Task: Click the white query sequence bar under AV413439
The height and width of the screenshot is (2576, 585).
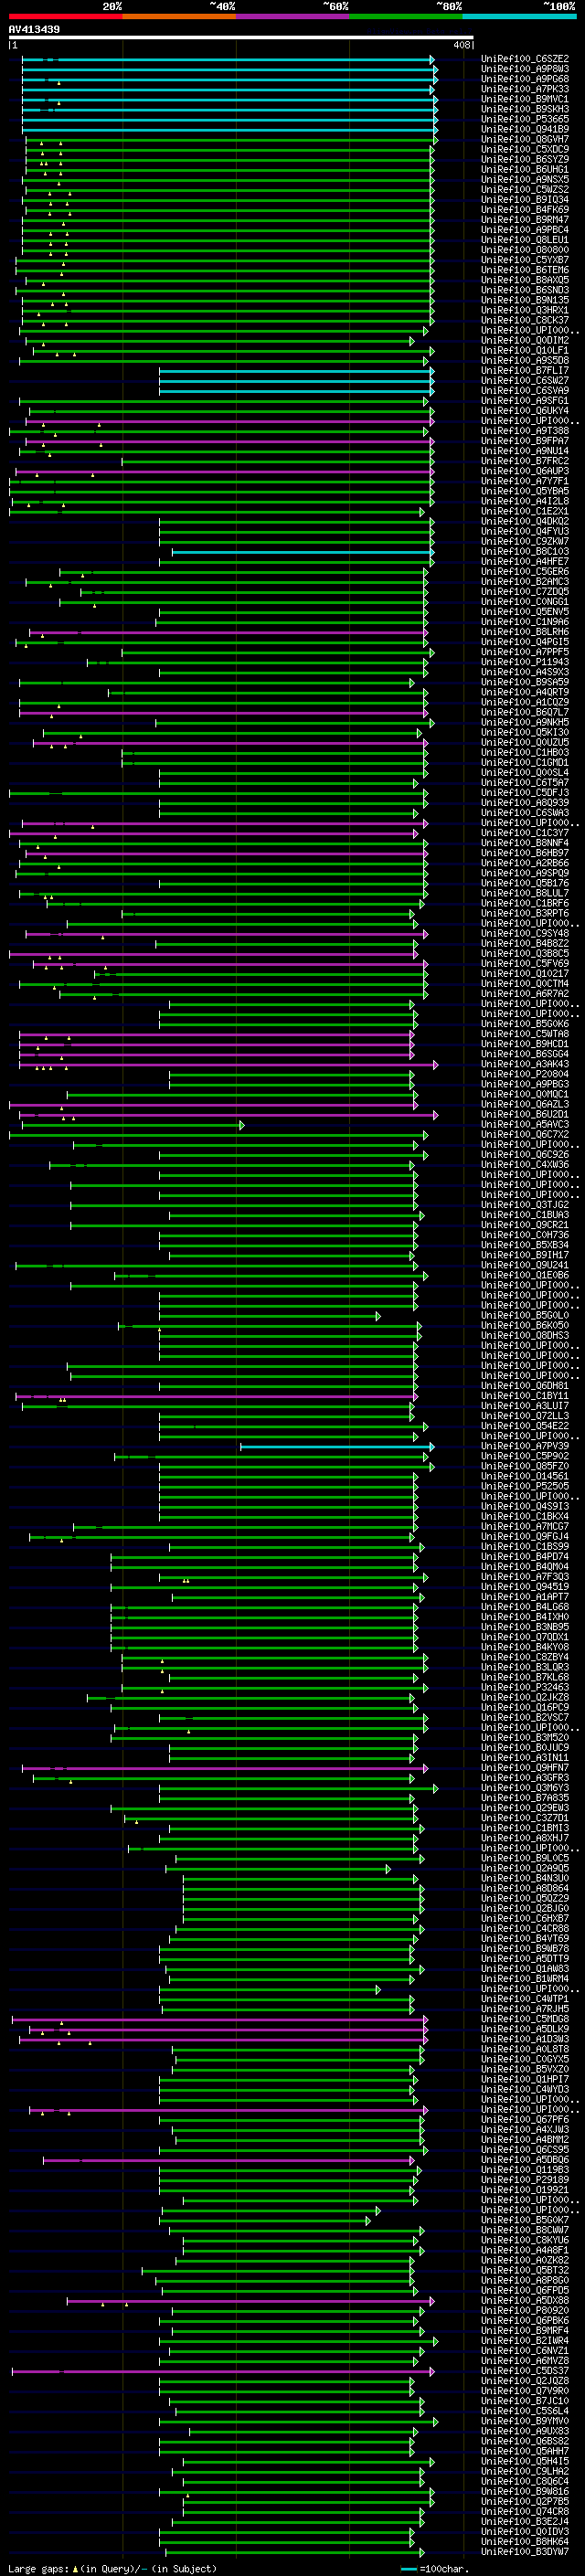Action: click(x=241, y=38)
